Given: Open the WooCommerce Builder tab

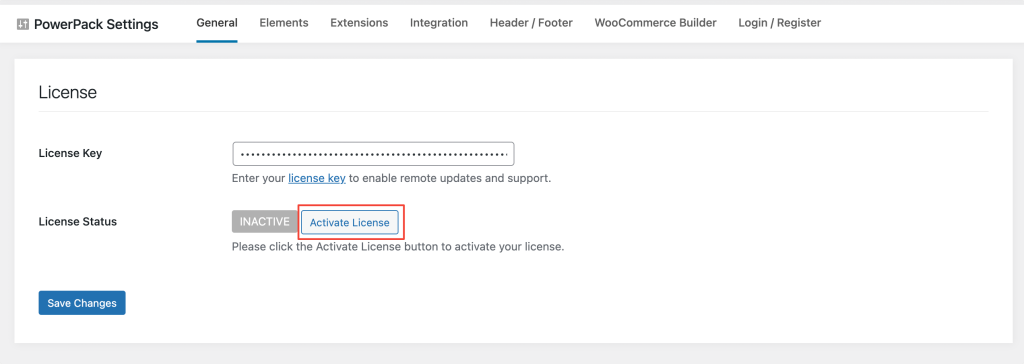Looking at the screenshot, I should click(x=655, y=23).
